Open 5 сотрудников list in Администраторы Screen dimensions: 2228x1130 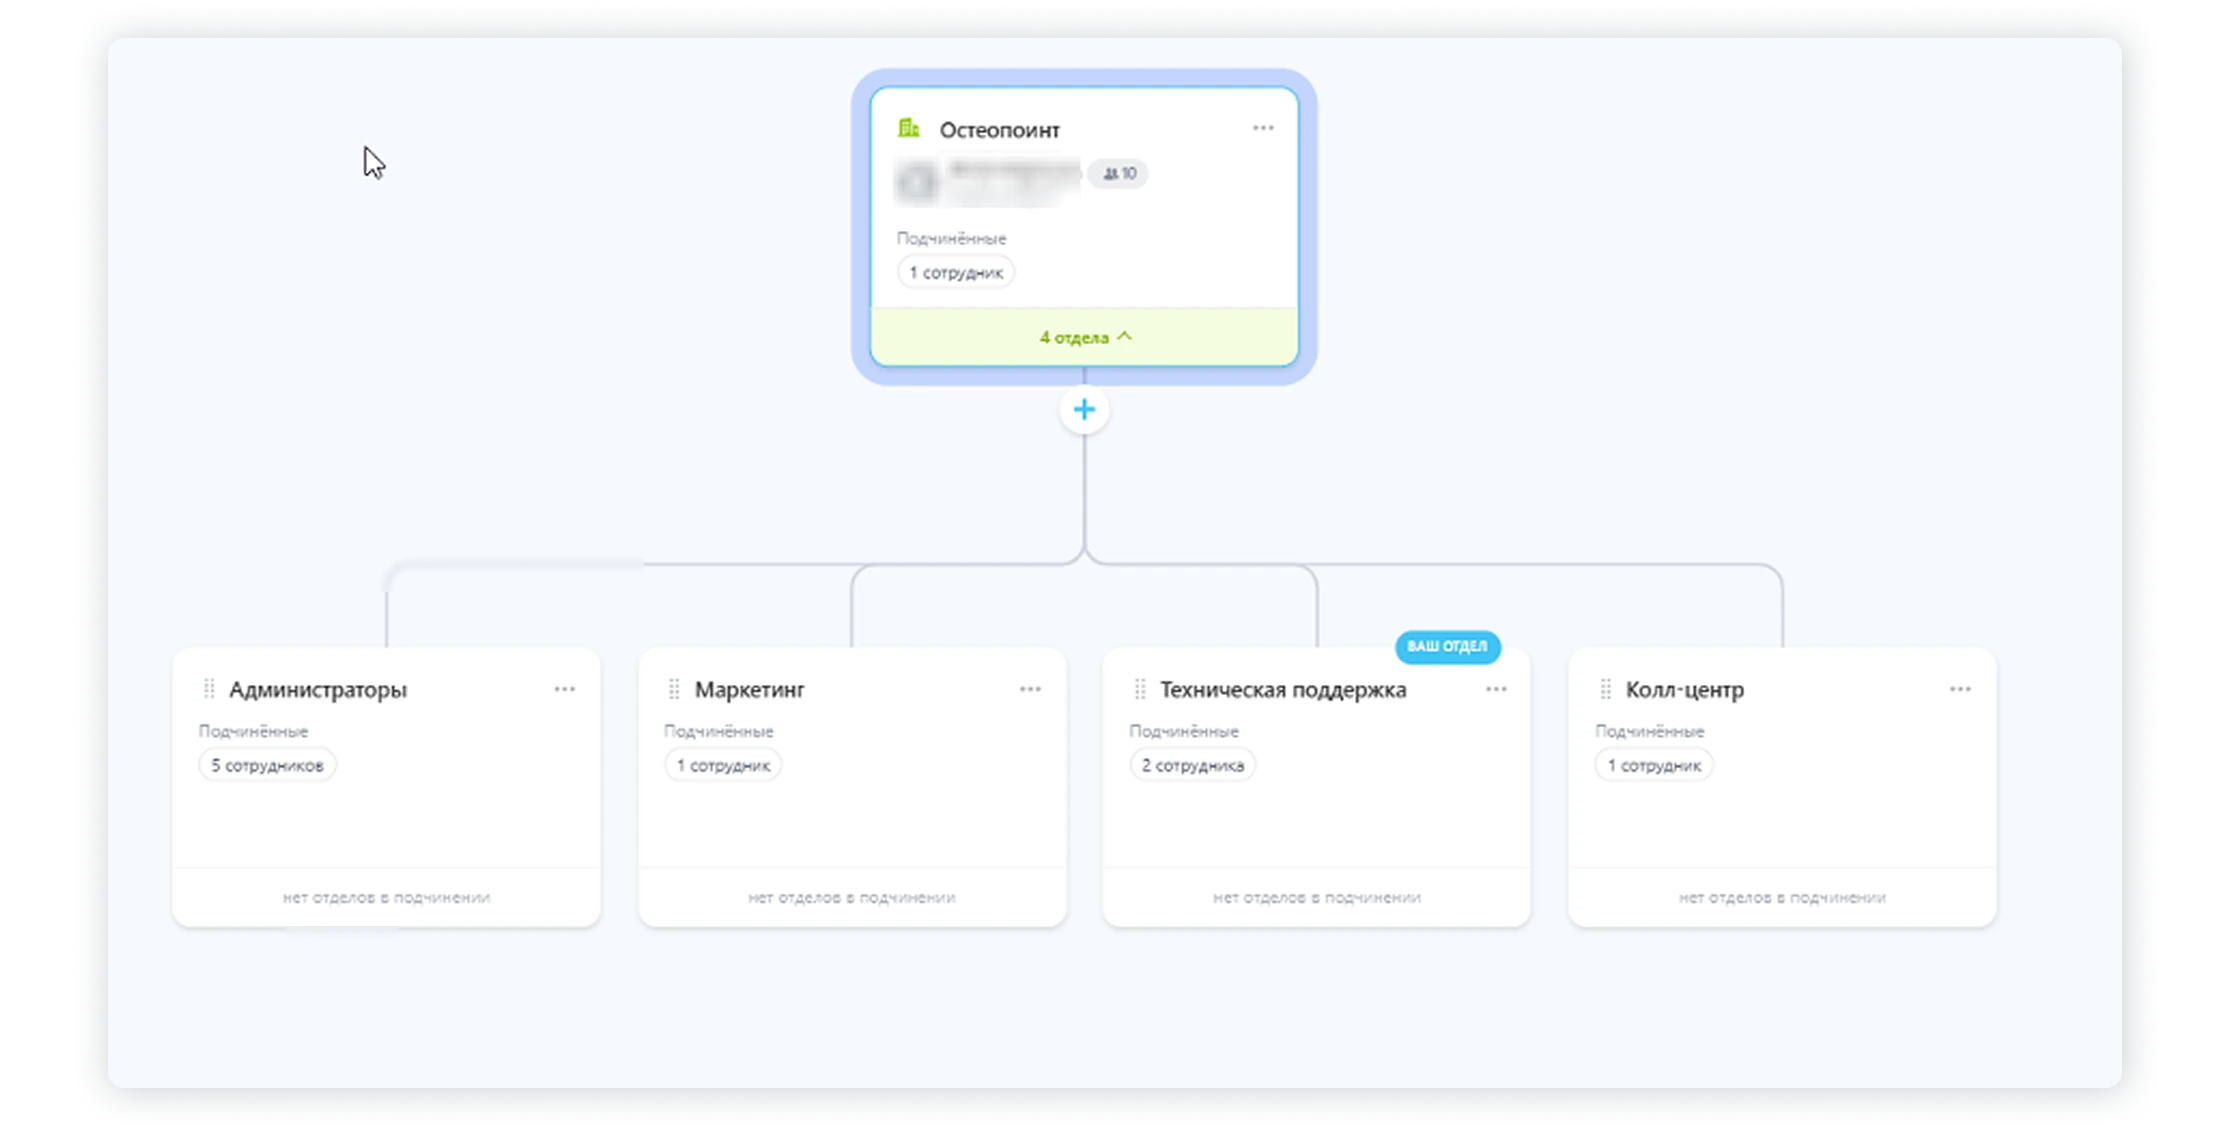267,764
